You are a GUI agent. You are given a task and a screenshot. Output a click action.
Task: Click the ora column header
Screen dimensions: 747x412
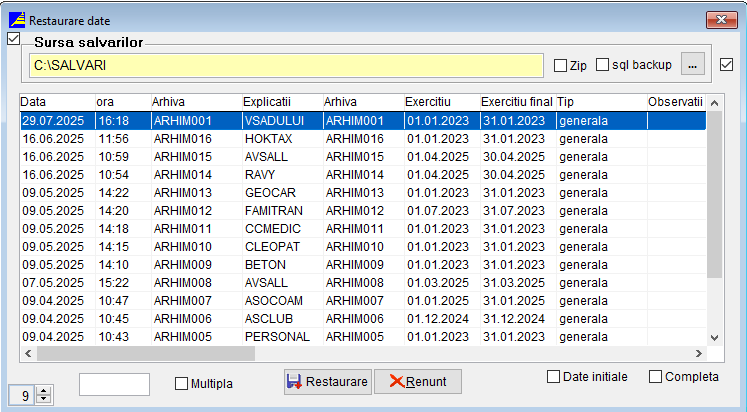click(123, 102)
